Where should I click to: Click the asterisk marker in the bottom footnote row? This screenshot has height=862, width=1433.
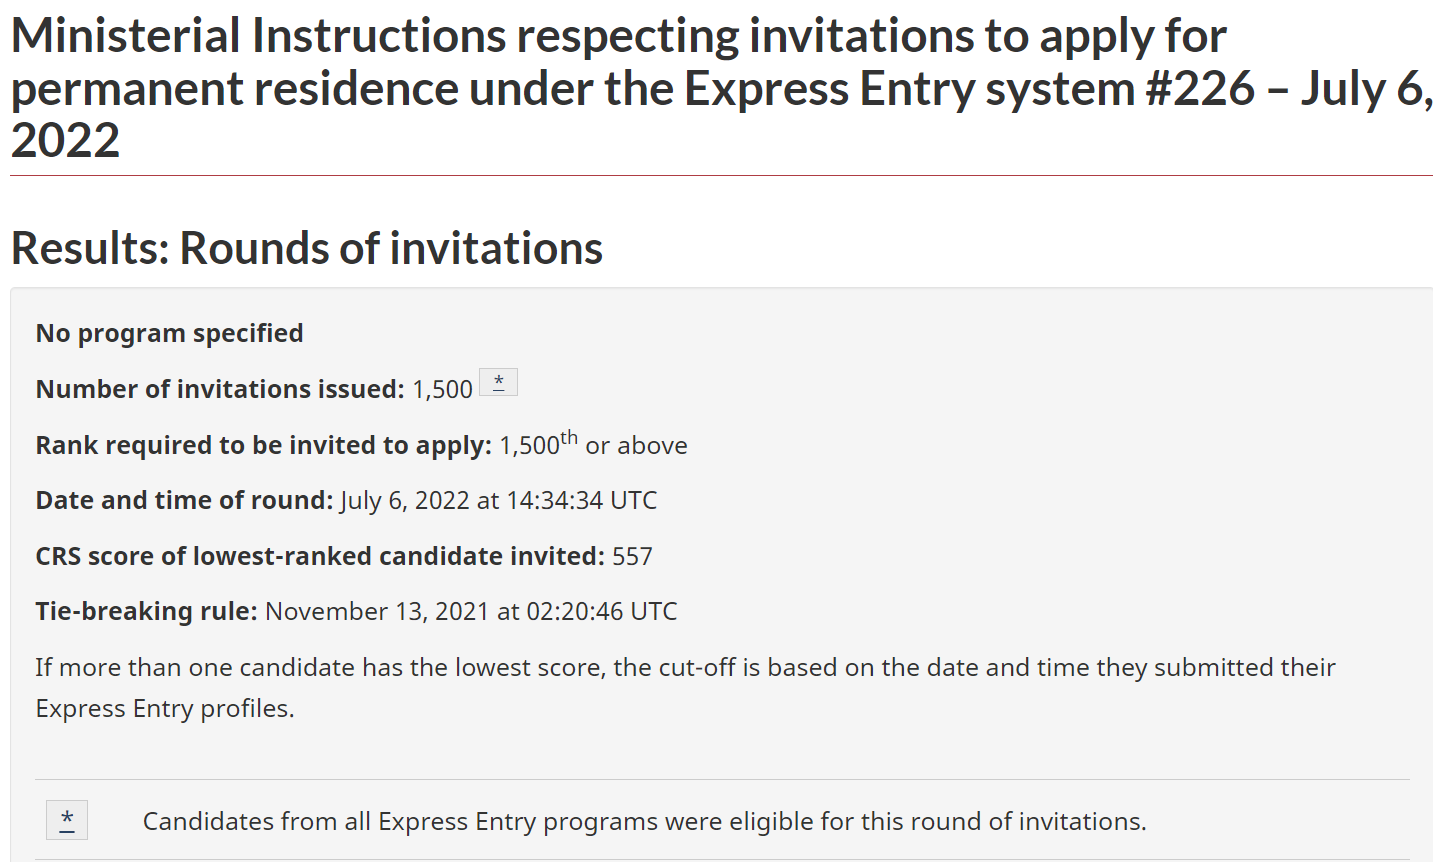click(67, 820)
